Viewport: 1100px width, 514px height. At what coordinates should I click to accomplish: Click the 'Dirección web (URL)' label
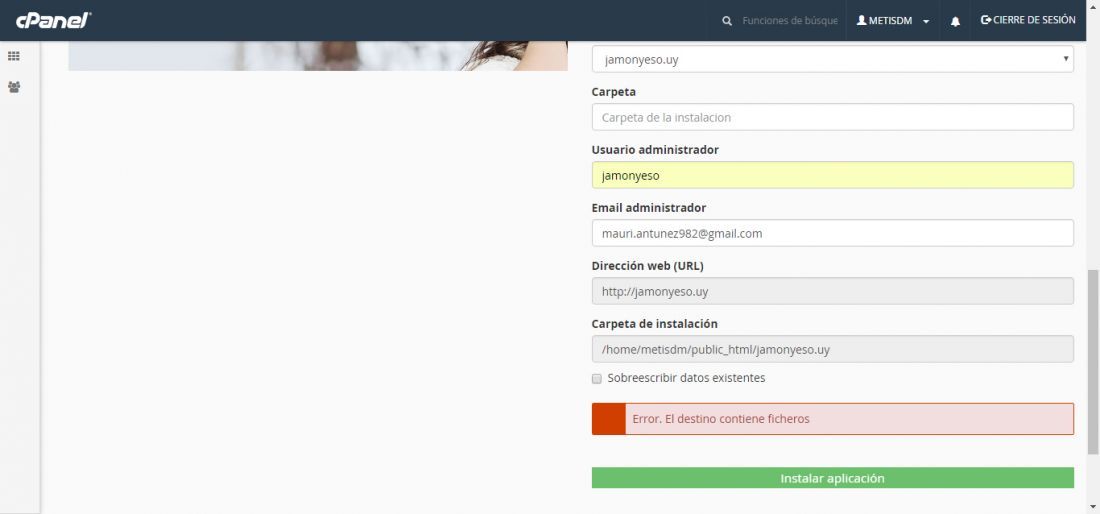pyautogui.click(x=648, y=266)
